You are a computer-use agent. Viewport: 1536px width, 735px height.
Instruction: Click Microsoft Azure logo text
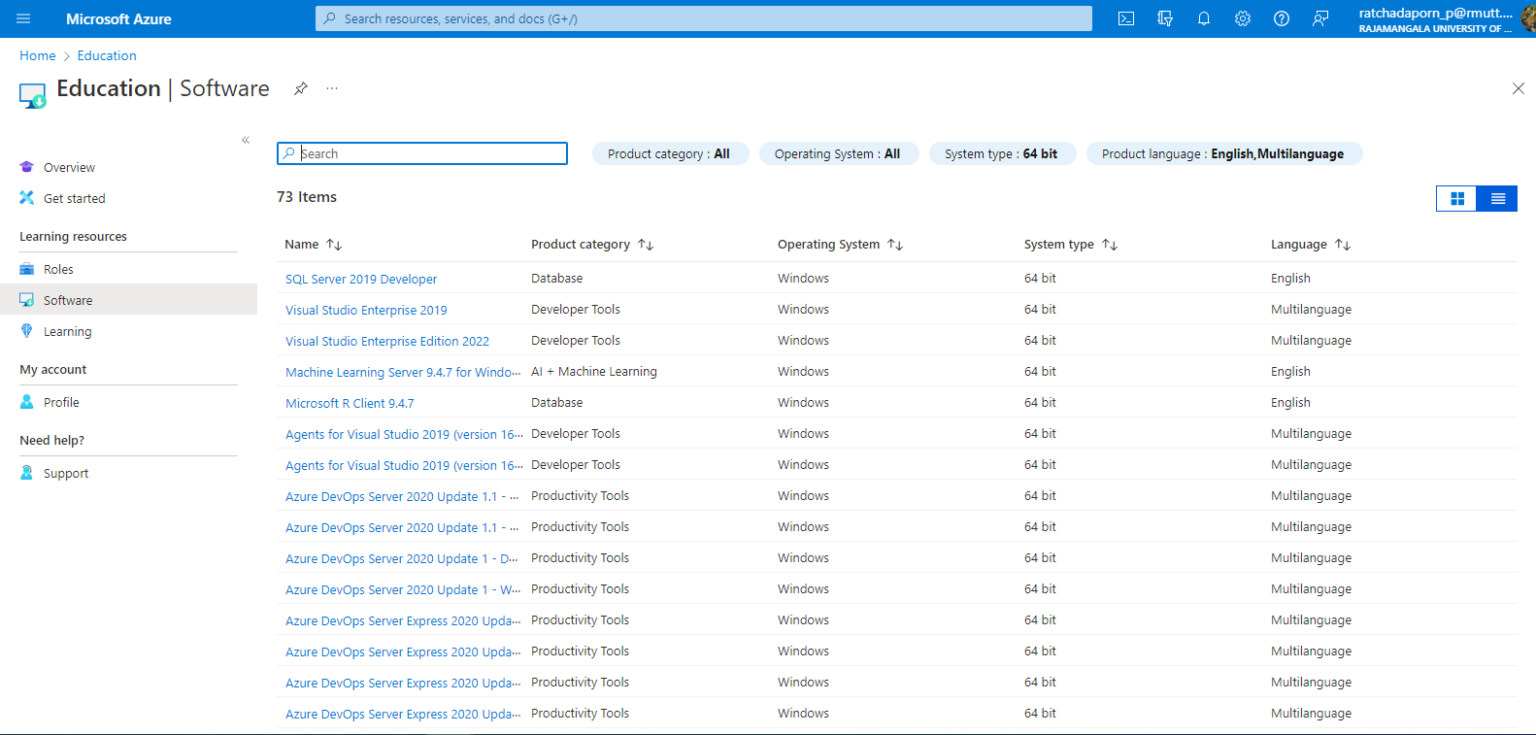point(118,19)
